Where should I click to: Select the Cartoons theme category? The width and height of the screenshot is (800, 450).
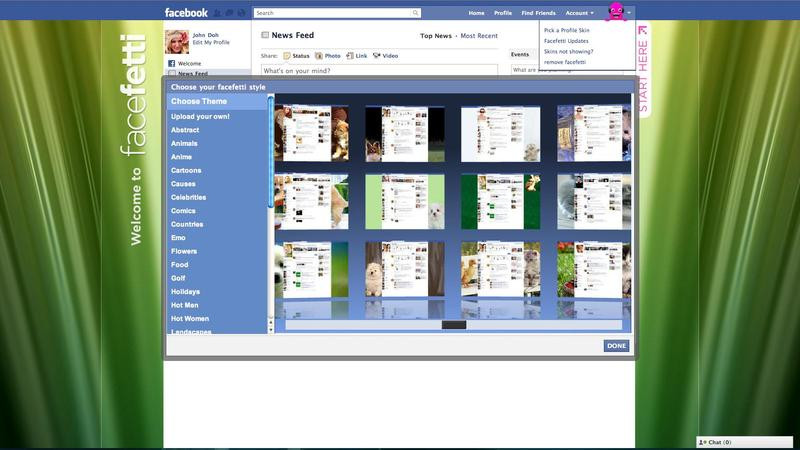(186, 170)
